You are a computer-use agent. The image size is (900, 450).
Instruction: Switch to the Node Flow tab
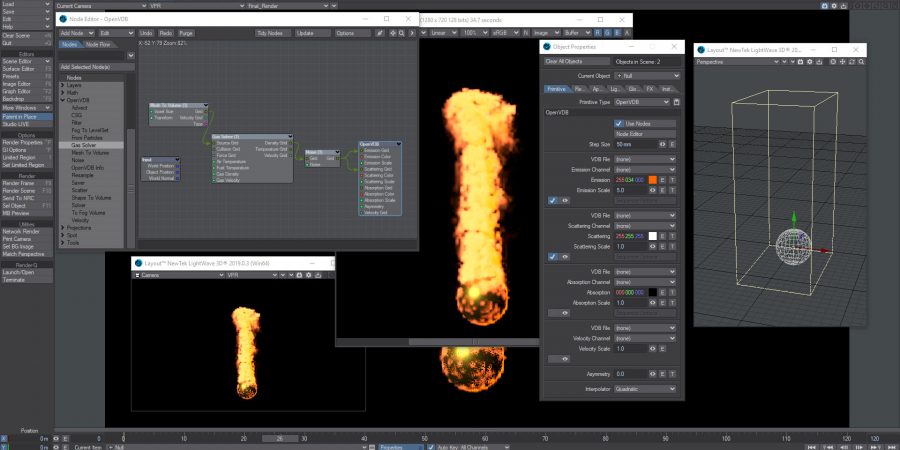point(98,44)
